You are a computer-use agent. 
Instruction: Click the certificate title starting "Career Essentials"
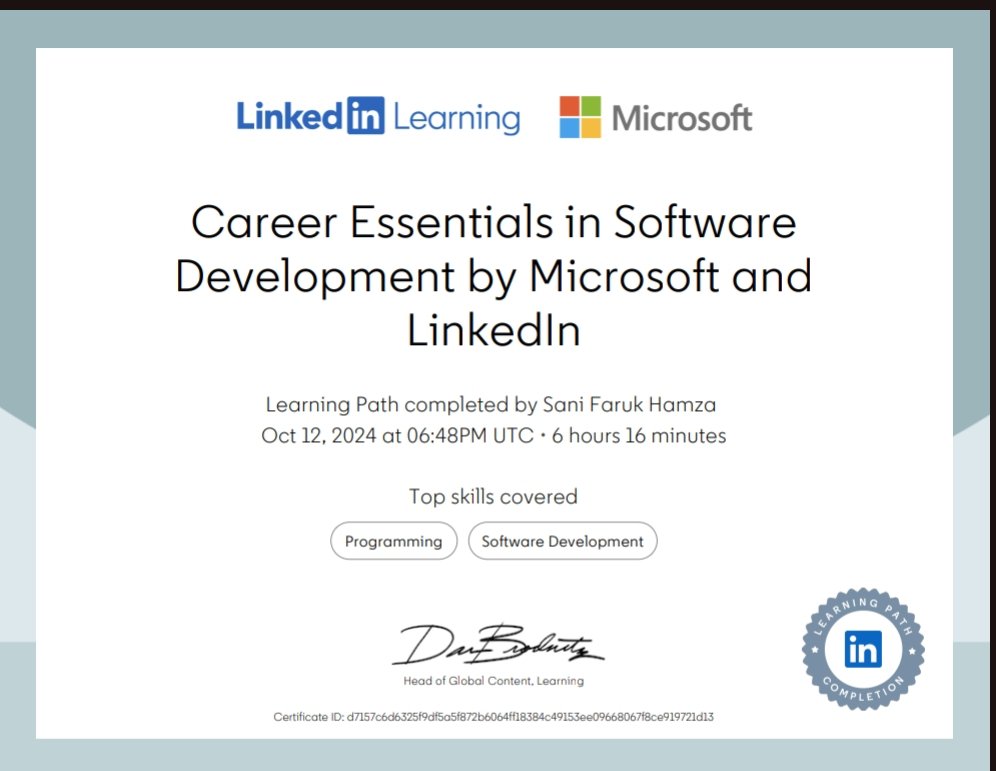(494, 276)
